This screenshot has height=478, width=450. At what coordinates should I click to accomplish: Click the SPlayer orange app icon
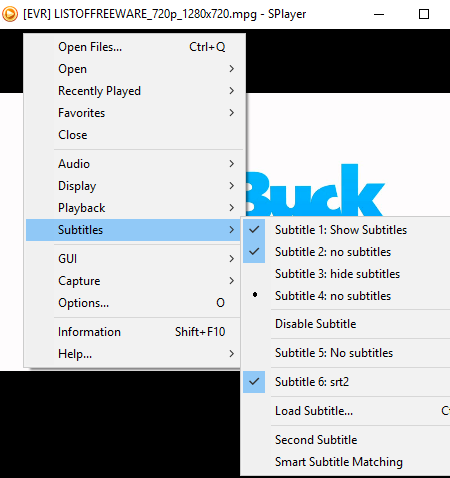pyautogui.click(x=10, y=14)
